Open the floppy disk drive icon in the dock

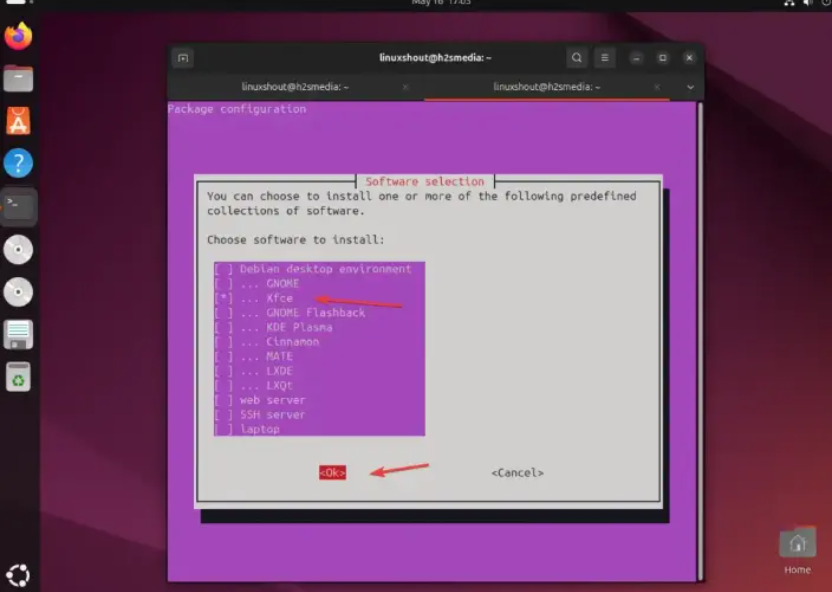(18, 335)
